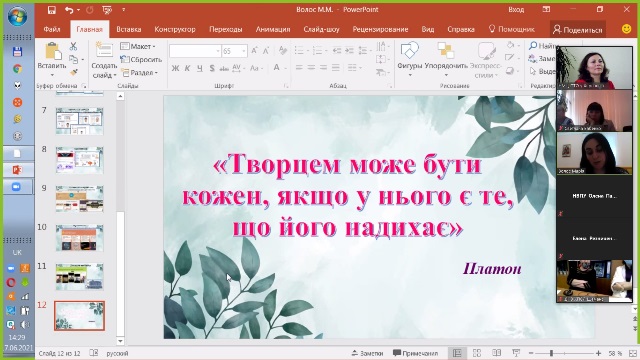Switch to the Вид tab
The height and width of the screenshot is (360, 640).
coord(428,29)
